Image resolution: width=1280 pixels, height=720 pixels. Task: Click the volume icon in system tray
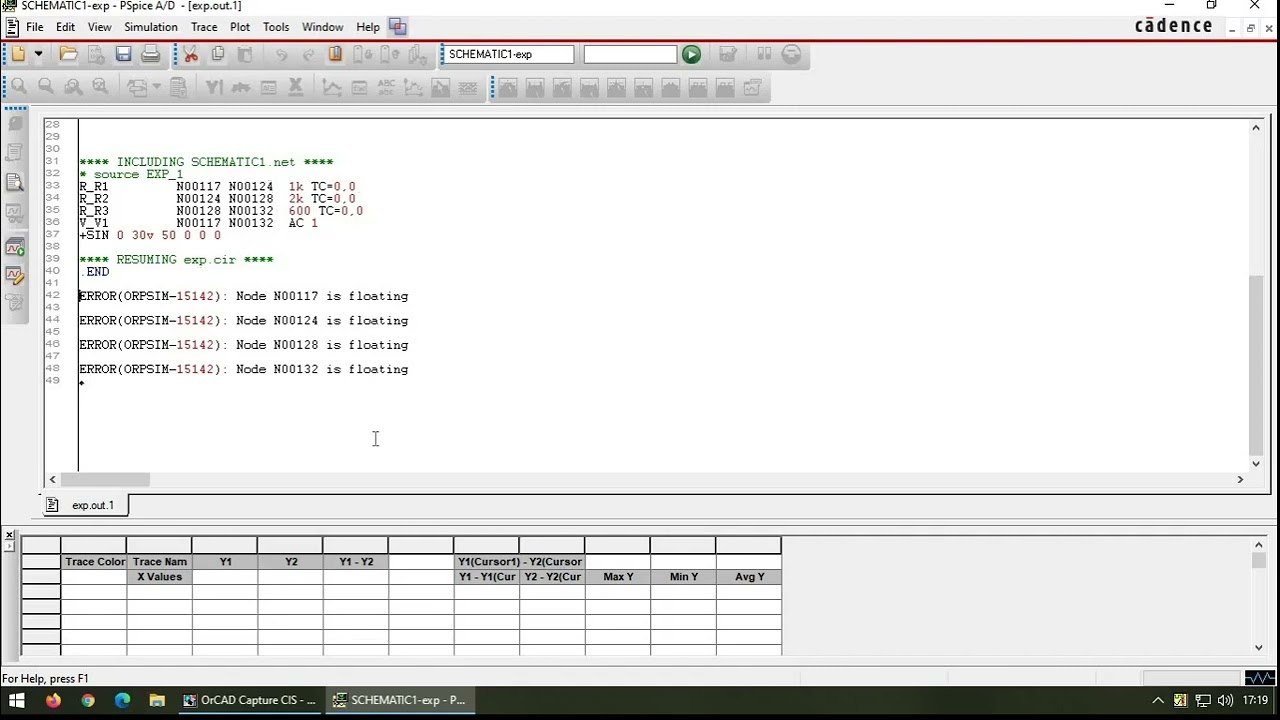pos(1225,700)
